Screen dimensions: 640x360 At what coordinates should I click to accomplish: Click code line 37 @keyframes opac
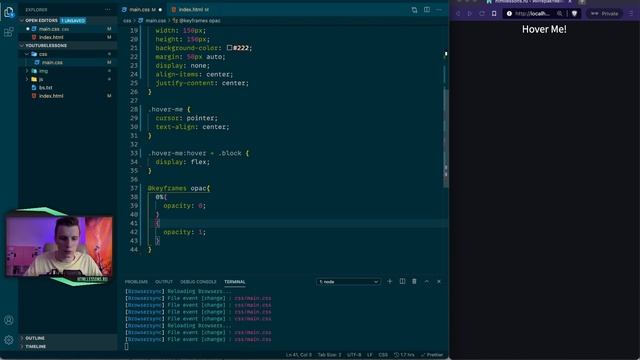tap(179, 188)
